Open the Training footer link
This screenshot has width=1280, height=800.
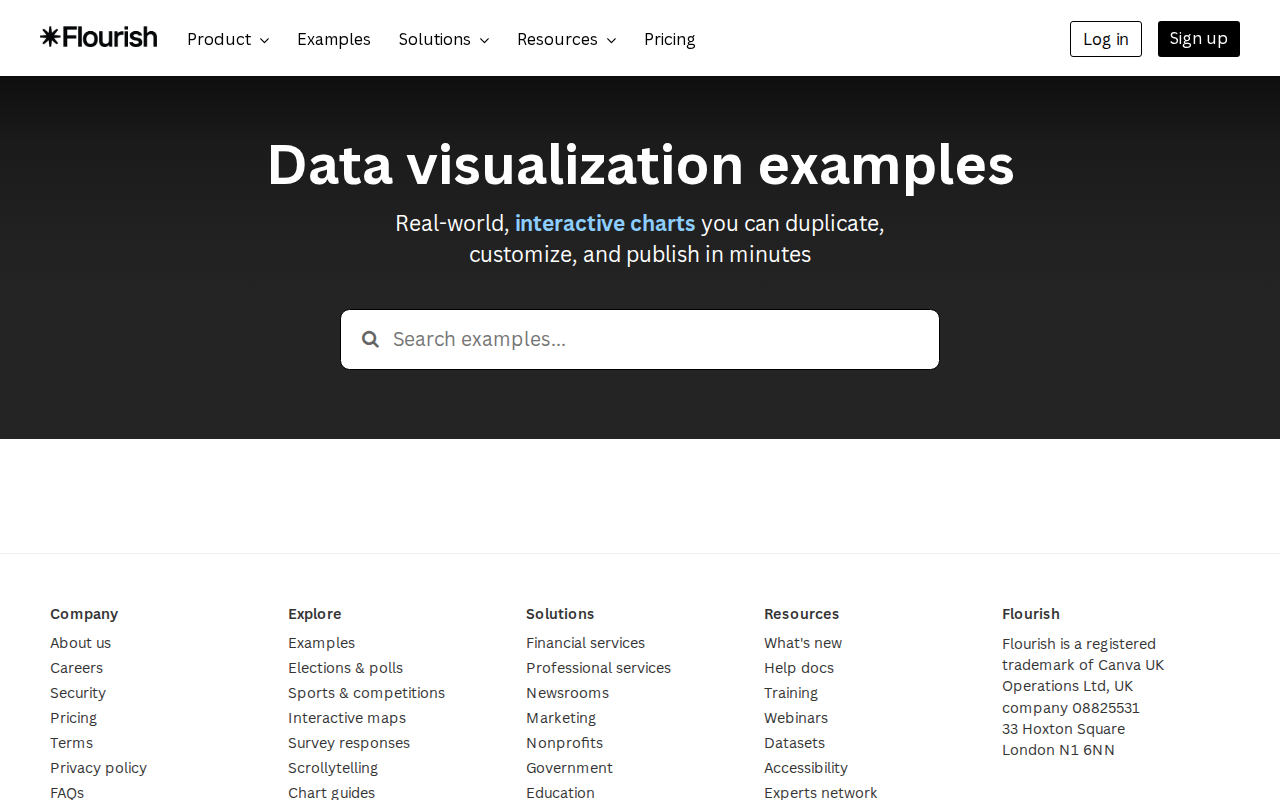pyautogui.click(x=791, y=693)
